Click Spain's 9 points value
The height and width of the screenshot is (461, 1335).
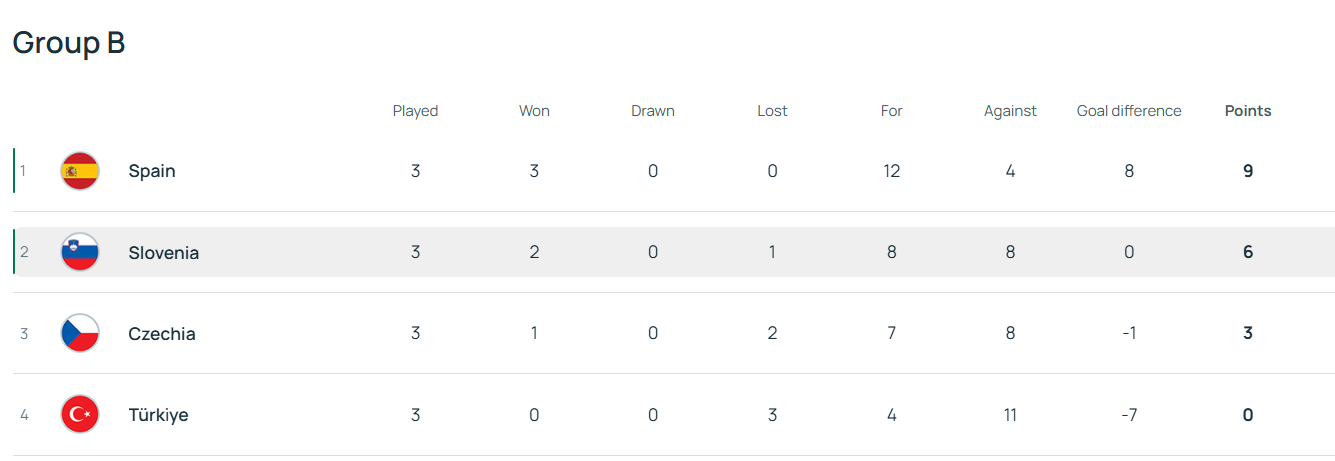[x=1248, y=171]
